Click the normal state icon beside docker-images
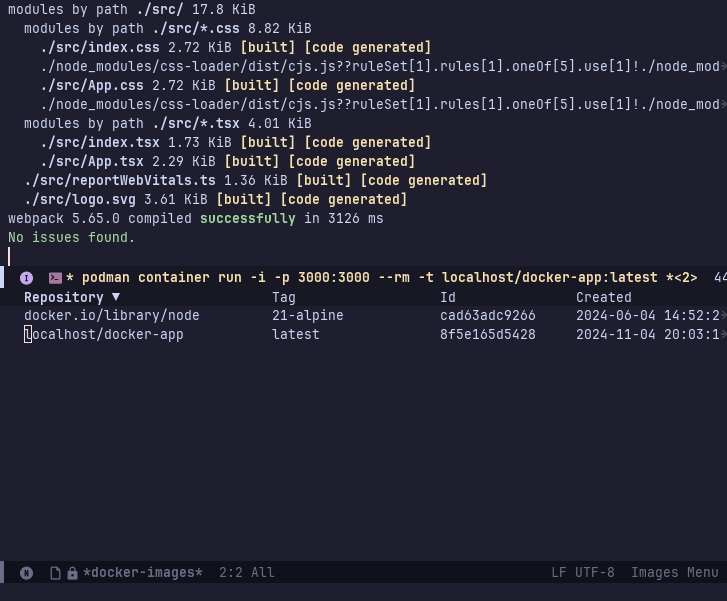The image size is (727, 601). pos(27,573)
